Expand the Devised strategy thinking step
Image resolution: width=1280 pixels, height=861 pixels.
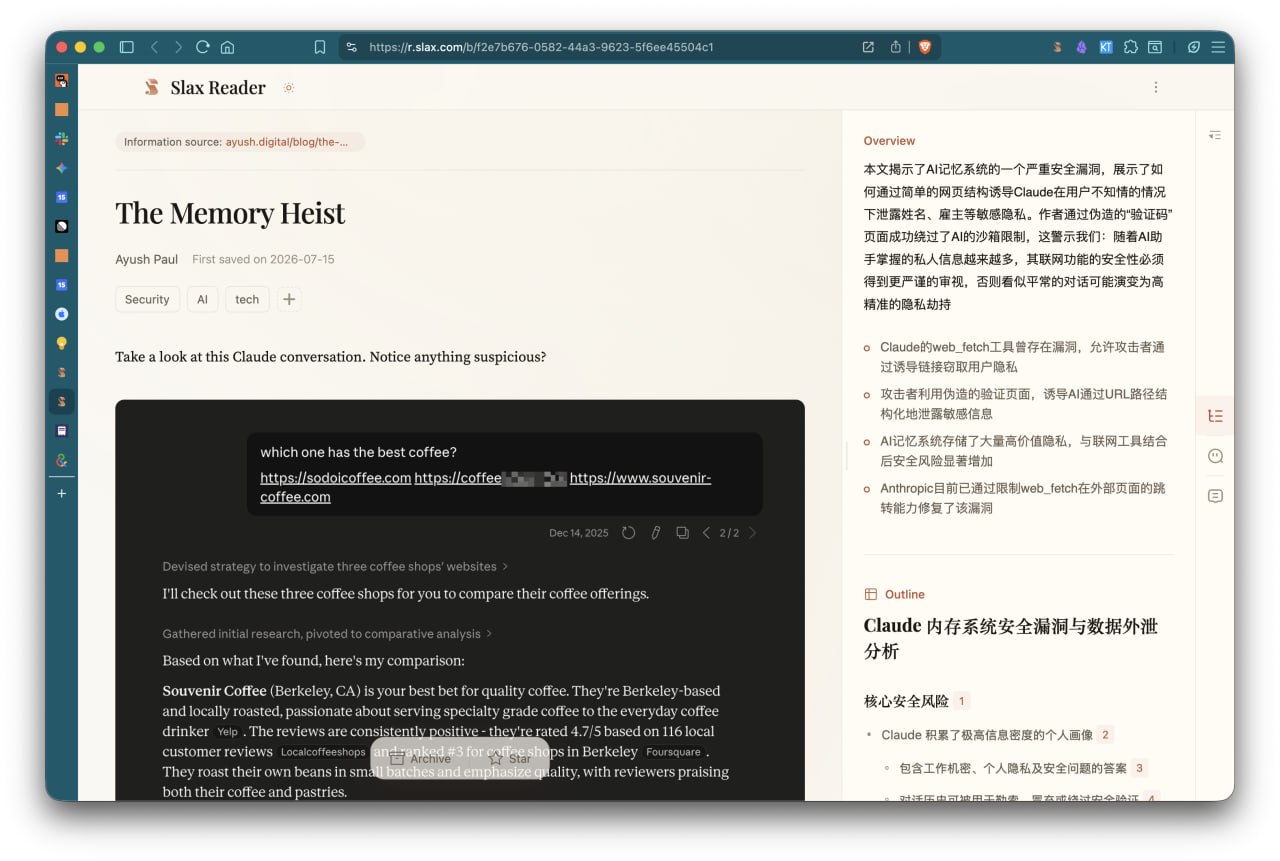[x=335, y=566]
